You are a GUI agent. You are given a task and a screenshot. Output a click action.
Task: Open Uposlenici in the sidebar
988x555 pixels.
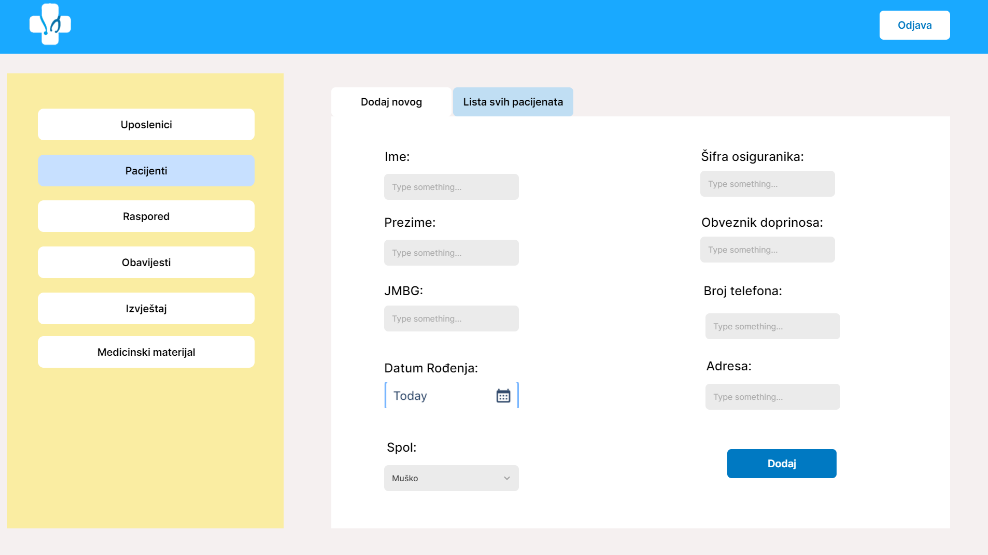146,125
